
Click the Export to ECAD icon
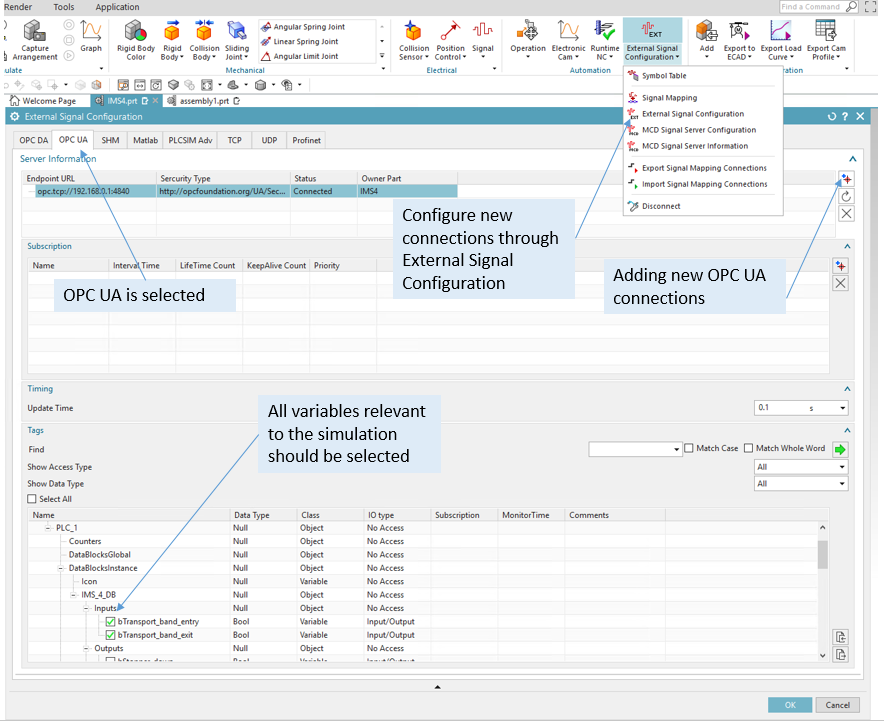740,32
